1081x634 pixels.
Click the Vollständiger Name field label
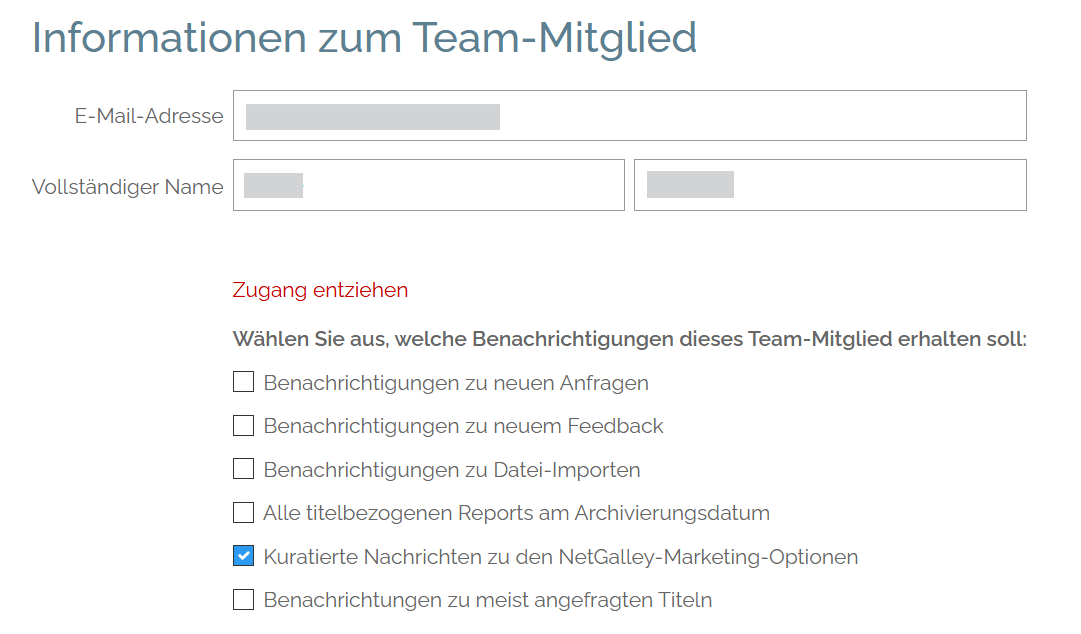tap(128, 187)
